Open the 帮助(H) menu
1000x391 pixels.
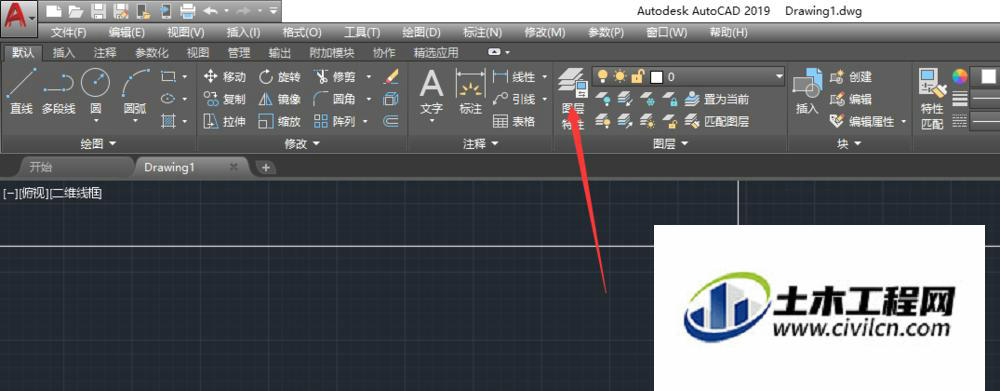[728, 32]
